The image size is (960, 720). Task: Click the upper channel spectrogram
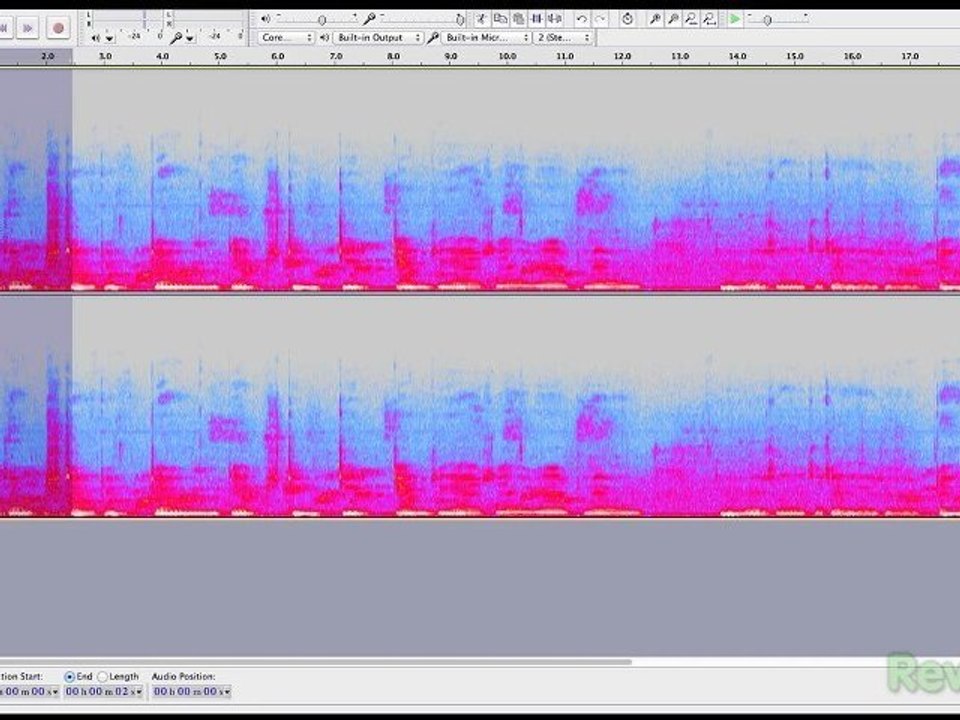(x=480, y=179)
